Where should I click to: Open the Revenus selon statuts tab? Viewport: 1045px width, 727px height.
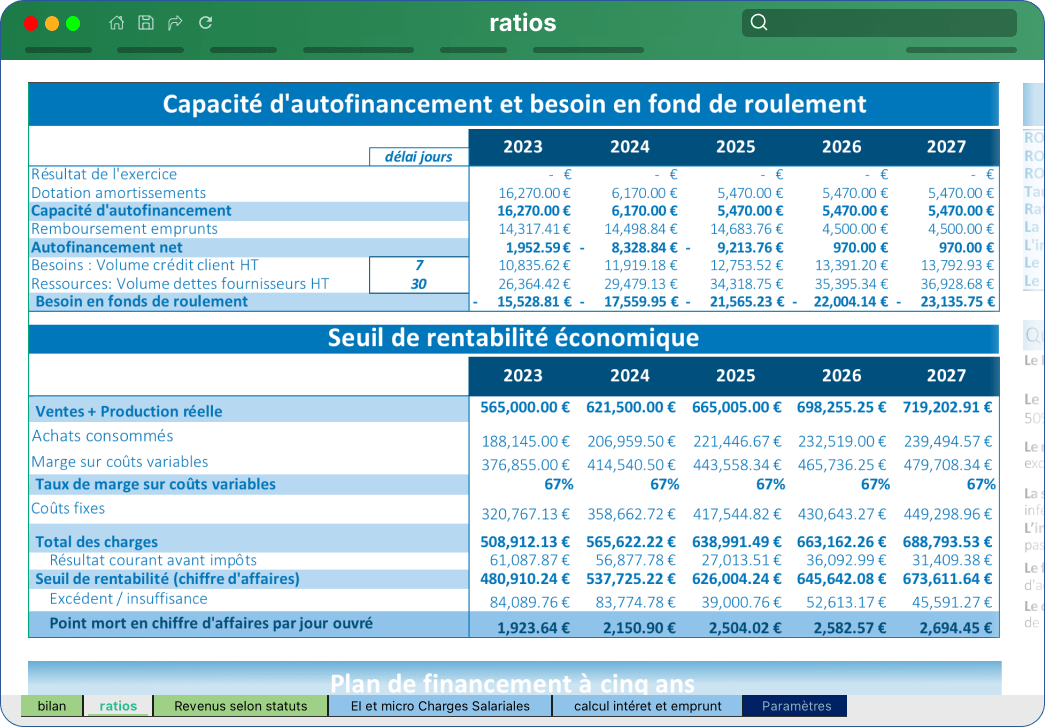point(241,706)
